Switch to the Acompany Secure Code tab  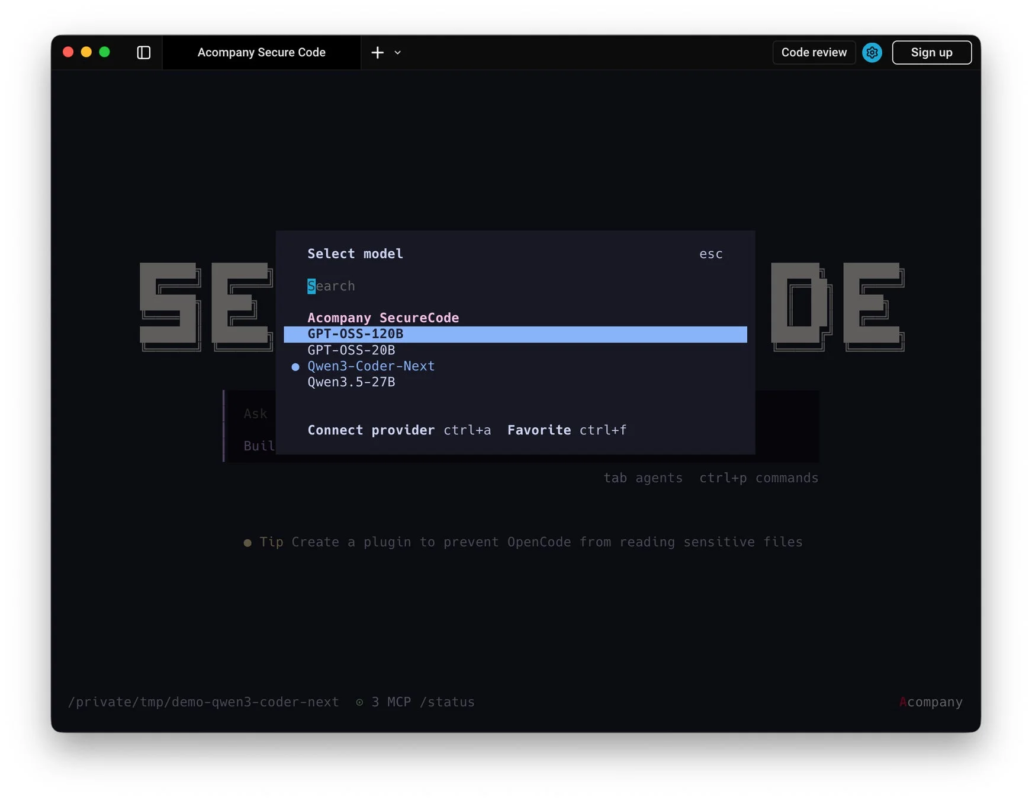(x=262, y=52)
